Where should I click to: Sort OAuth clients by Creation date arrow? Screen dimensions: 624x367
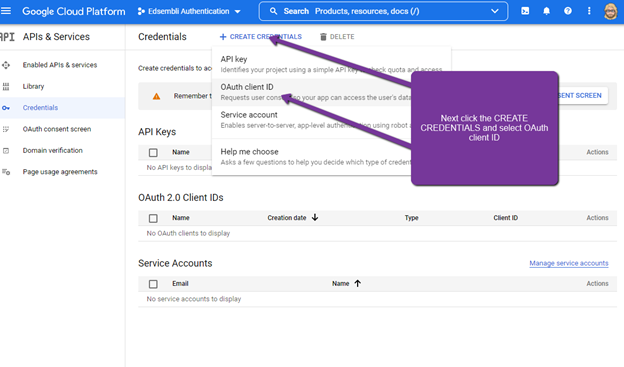[x=315, y=217]
